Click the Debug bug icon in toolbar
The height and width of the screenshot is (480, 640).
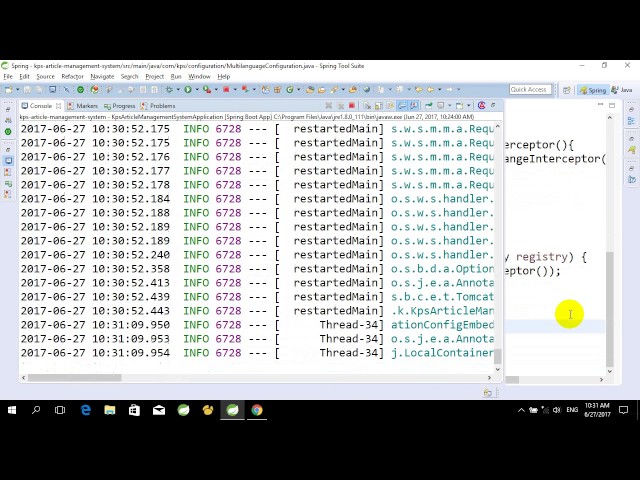click(x=171, y=90)
